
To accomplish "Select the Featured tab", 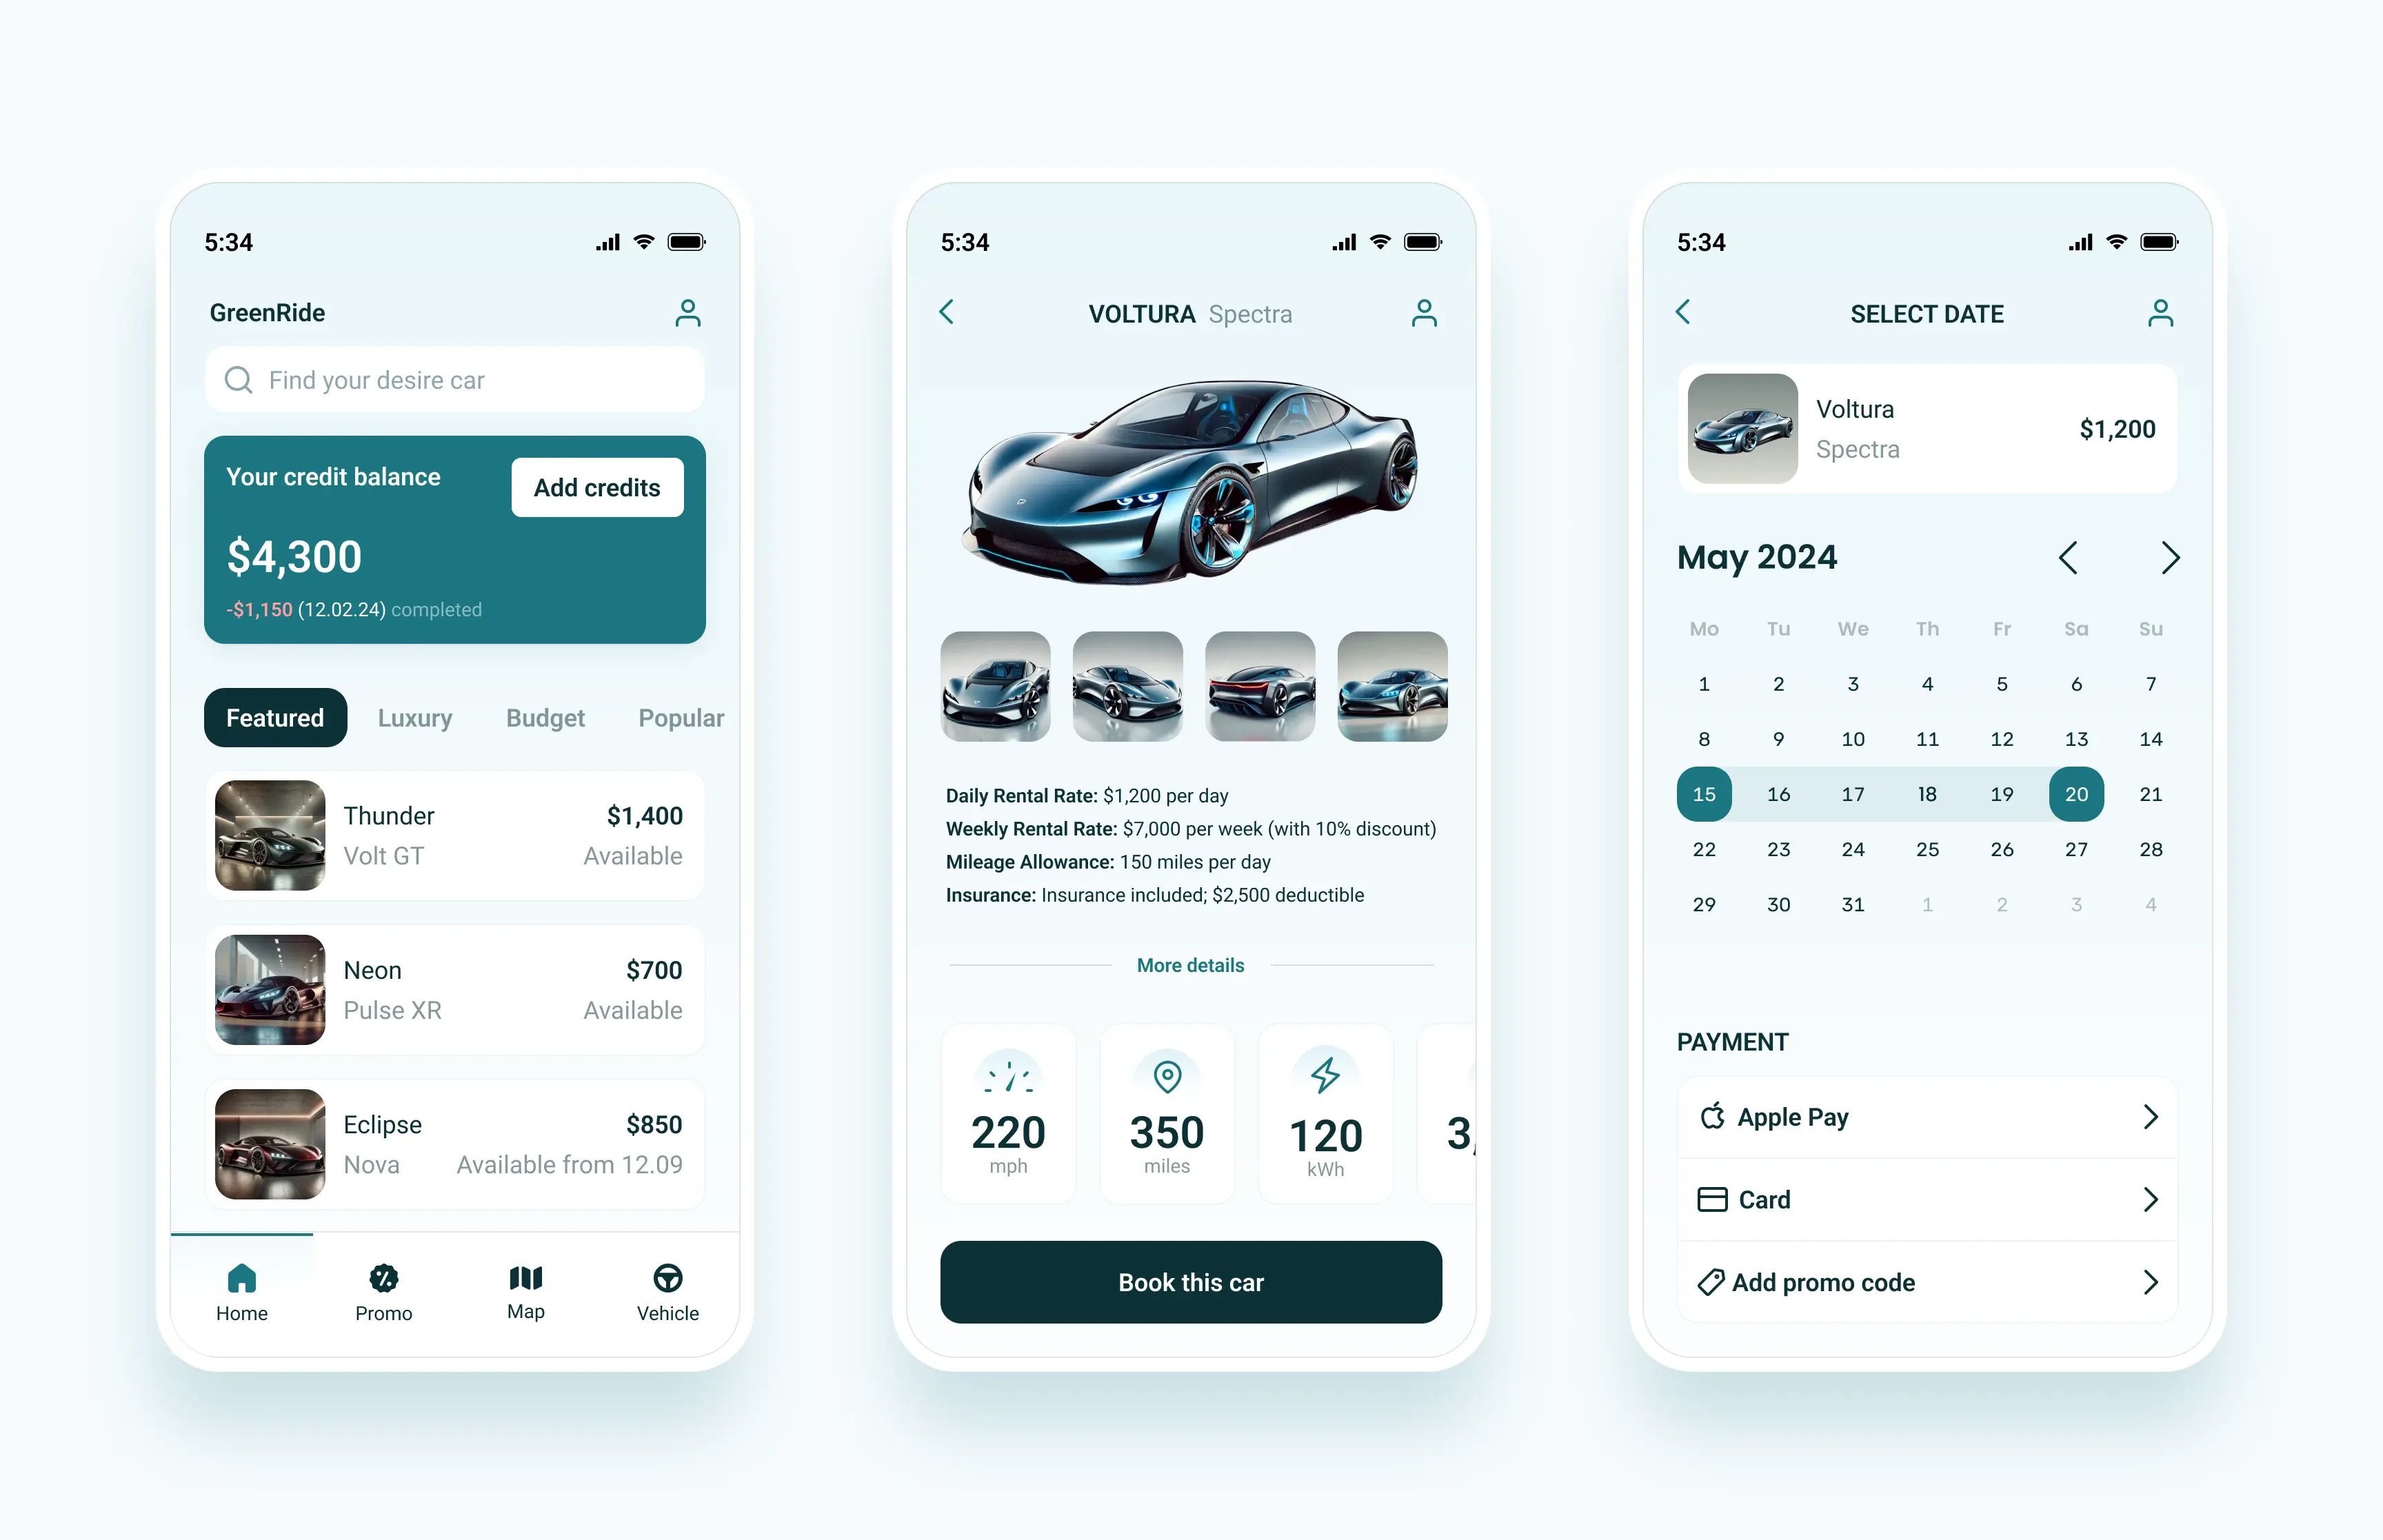I will pos(274,716).
